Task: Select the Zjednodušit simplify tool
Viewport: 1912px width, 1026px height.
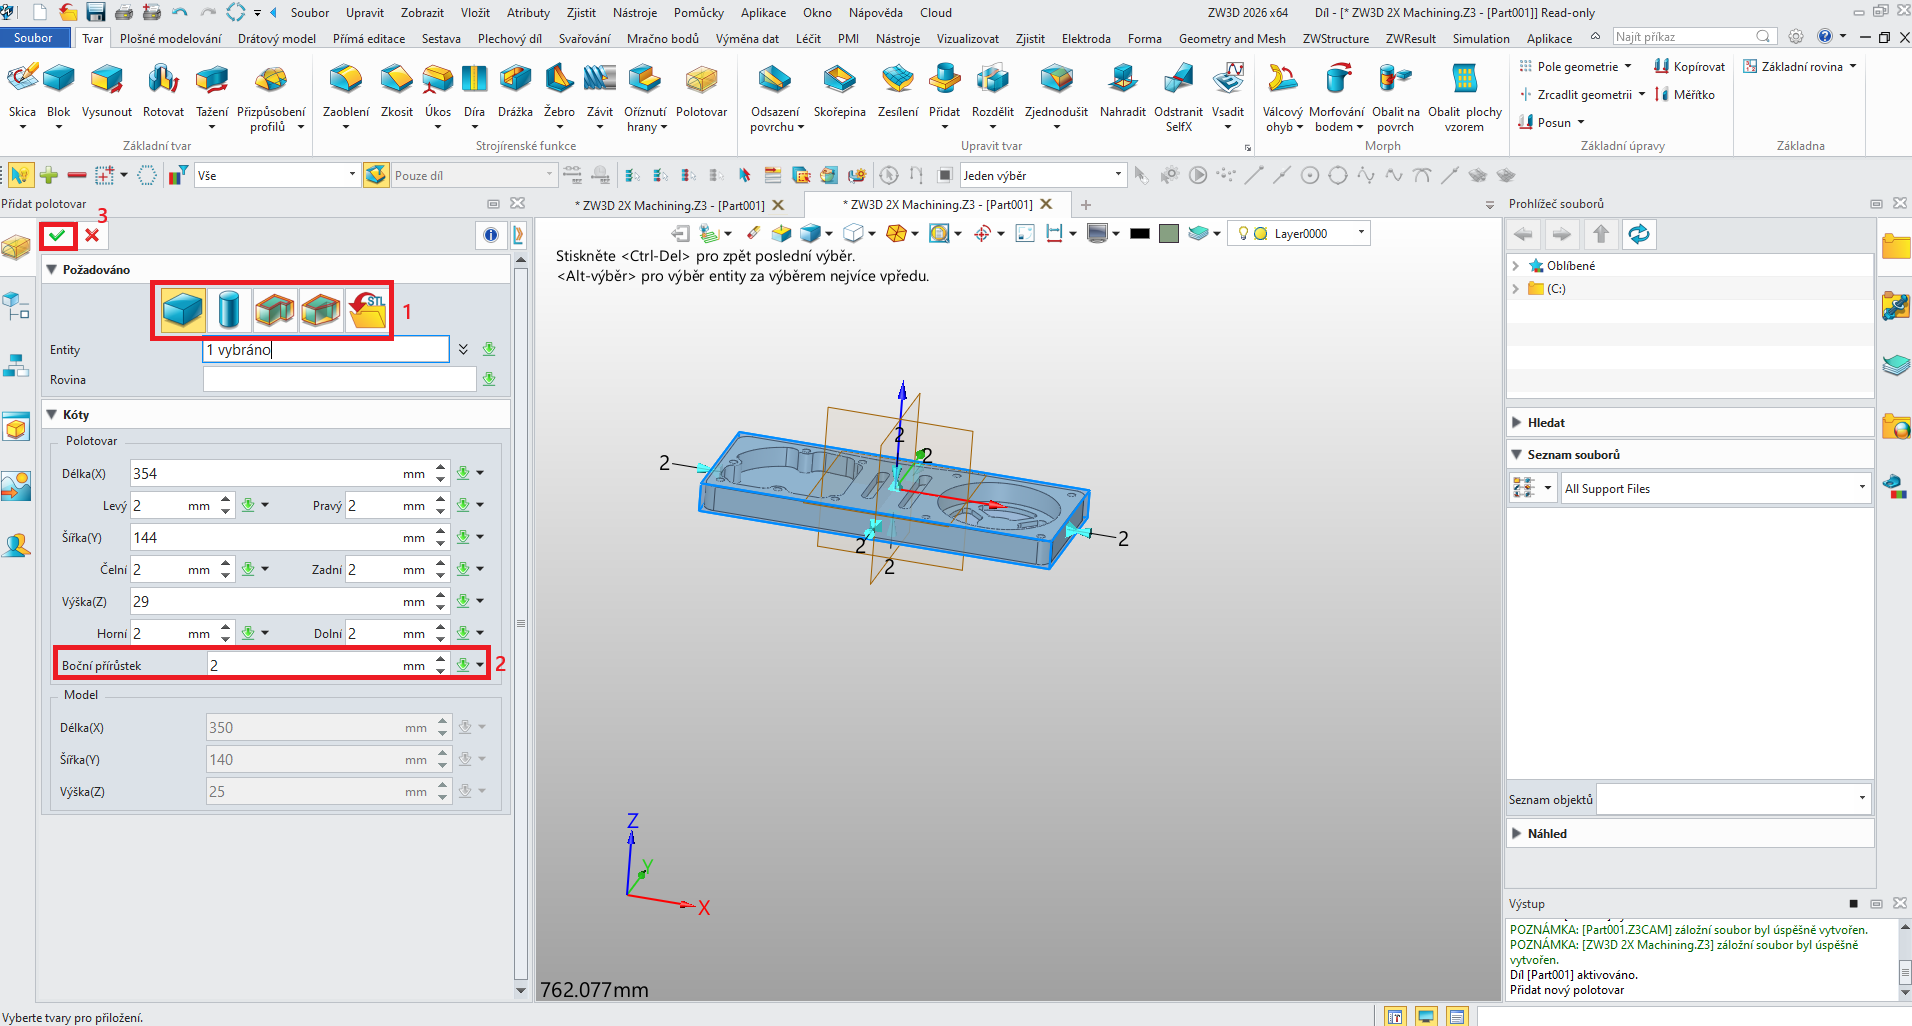Action: click(x=1056, y=91)
